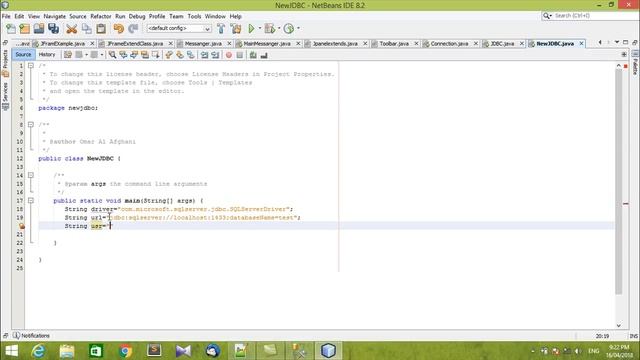
Task: Click the Copy toolbar icon
Action: (87, 29)
